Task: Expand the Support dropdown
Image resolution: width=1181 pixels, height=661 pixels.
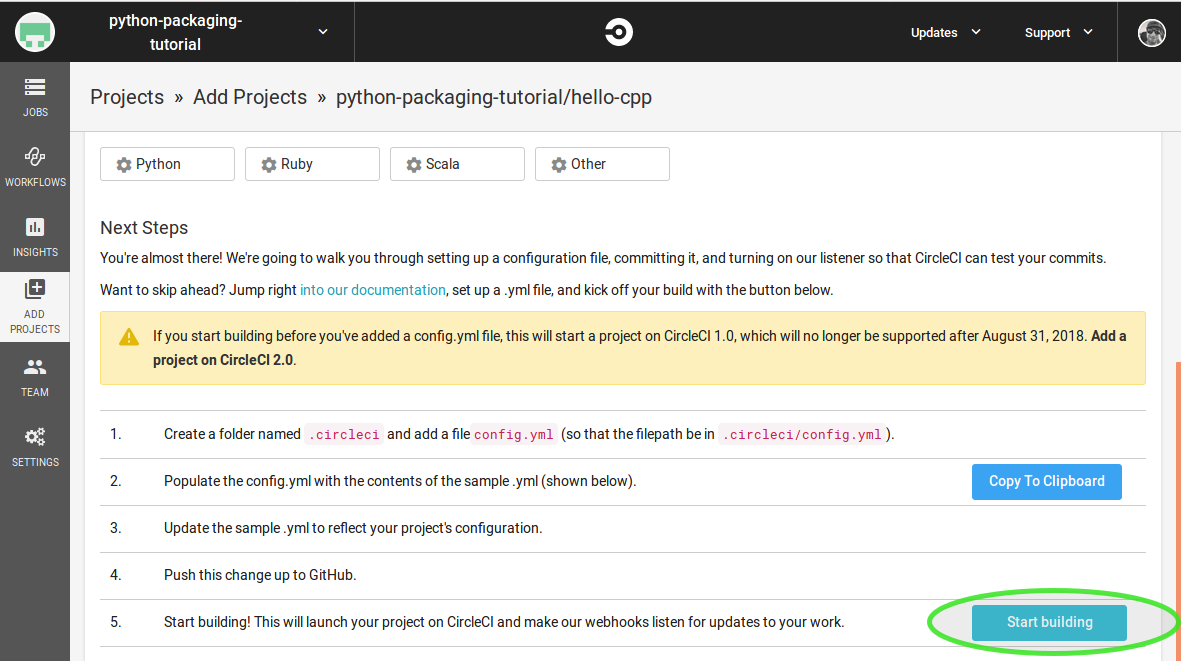Action: tap(1057, 31)
